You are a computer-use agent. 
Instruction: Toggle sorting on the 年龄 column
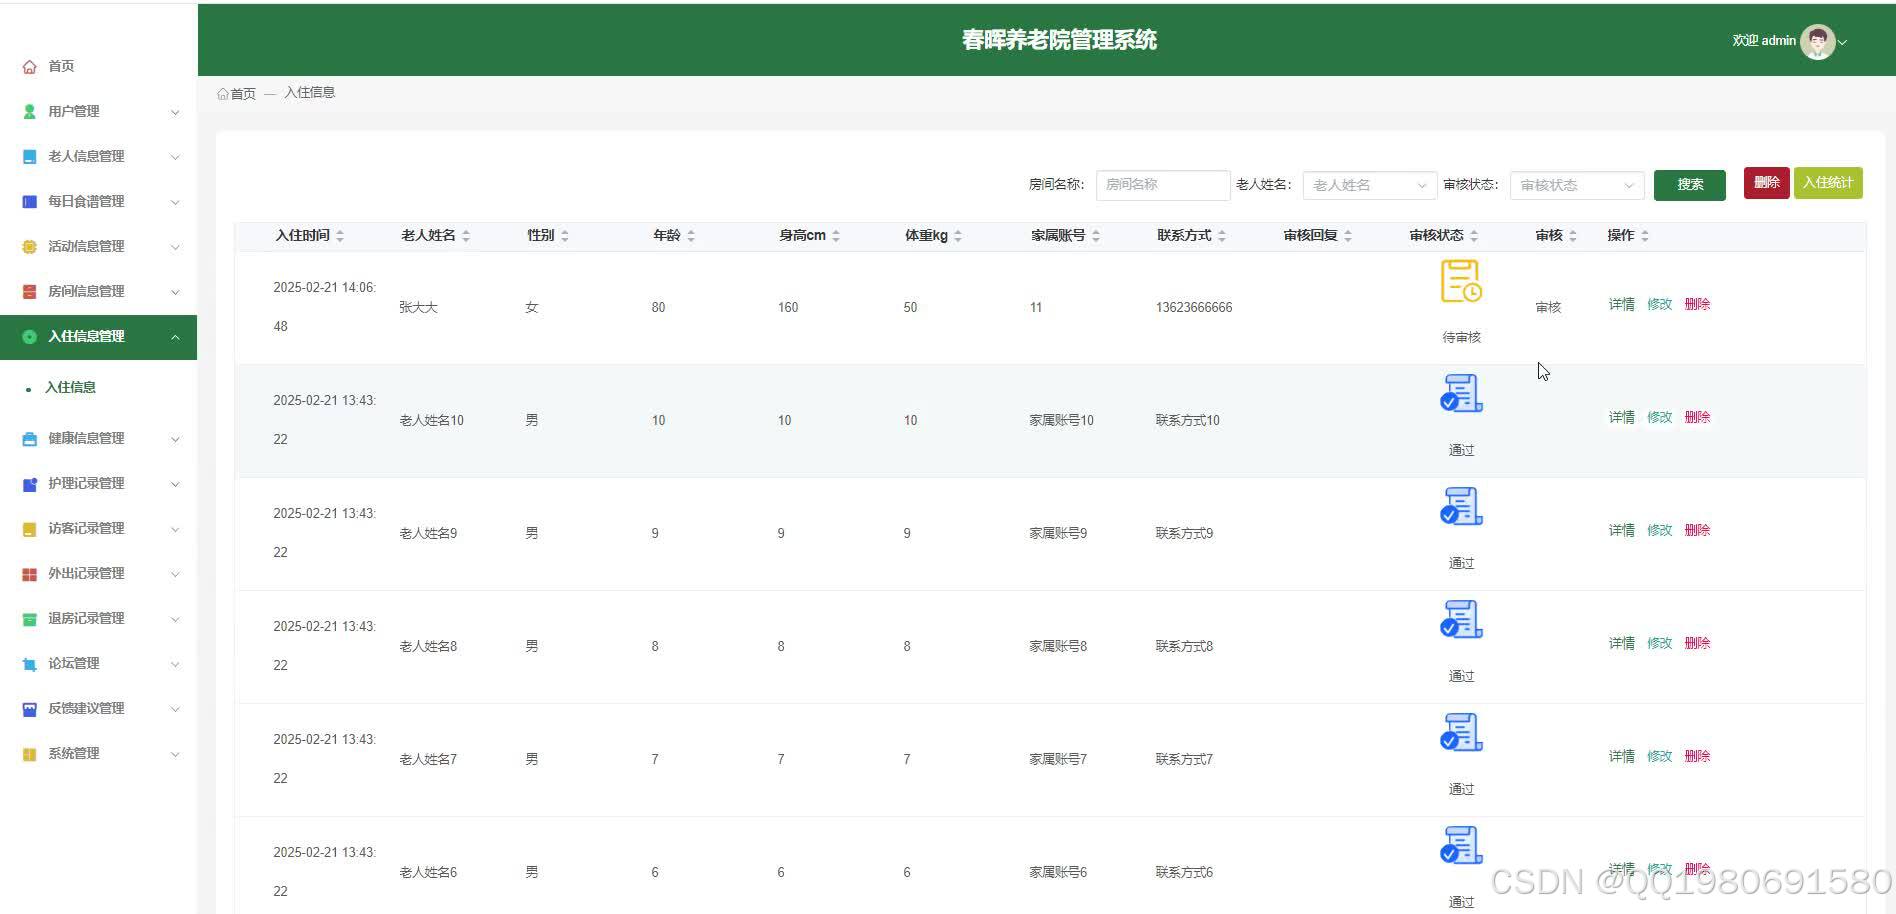tap(690, 235)
